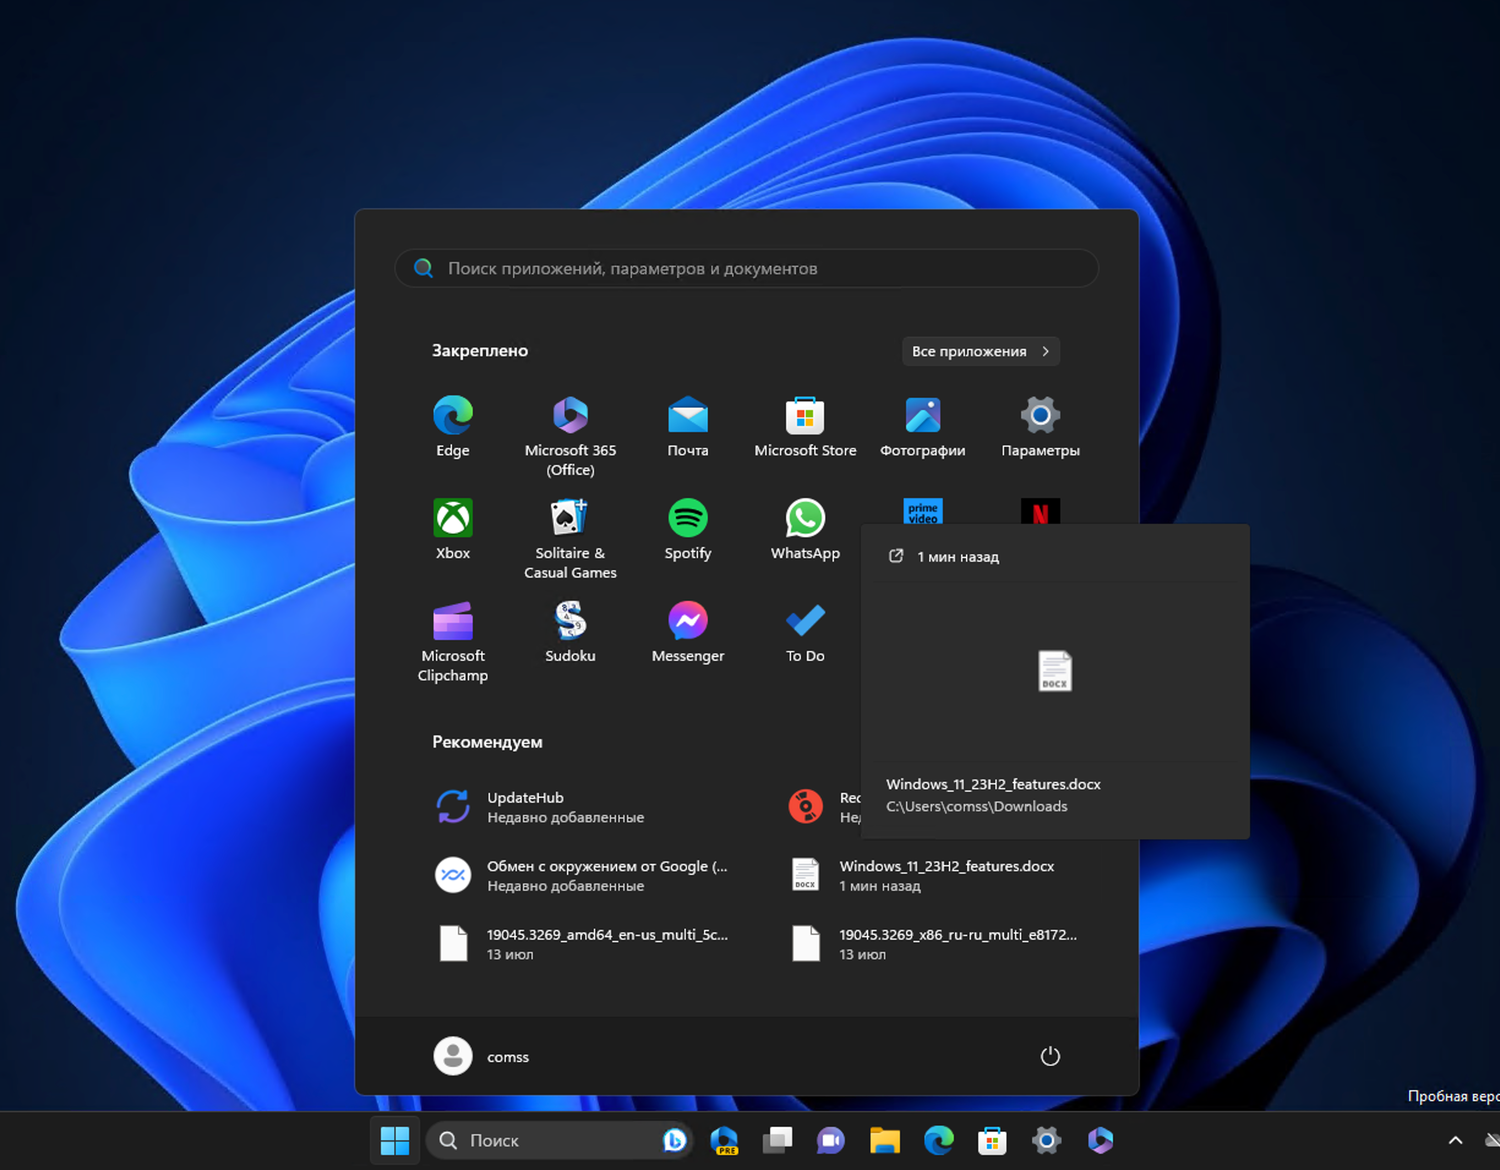Show hidden icons with the tray chevron
1500x1170 pixels.
point(1455,1140)
